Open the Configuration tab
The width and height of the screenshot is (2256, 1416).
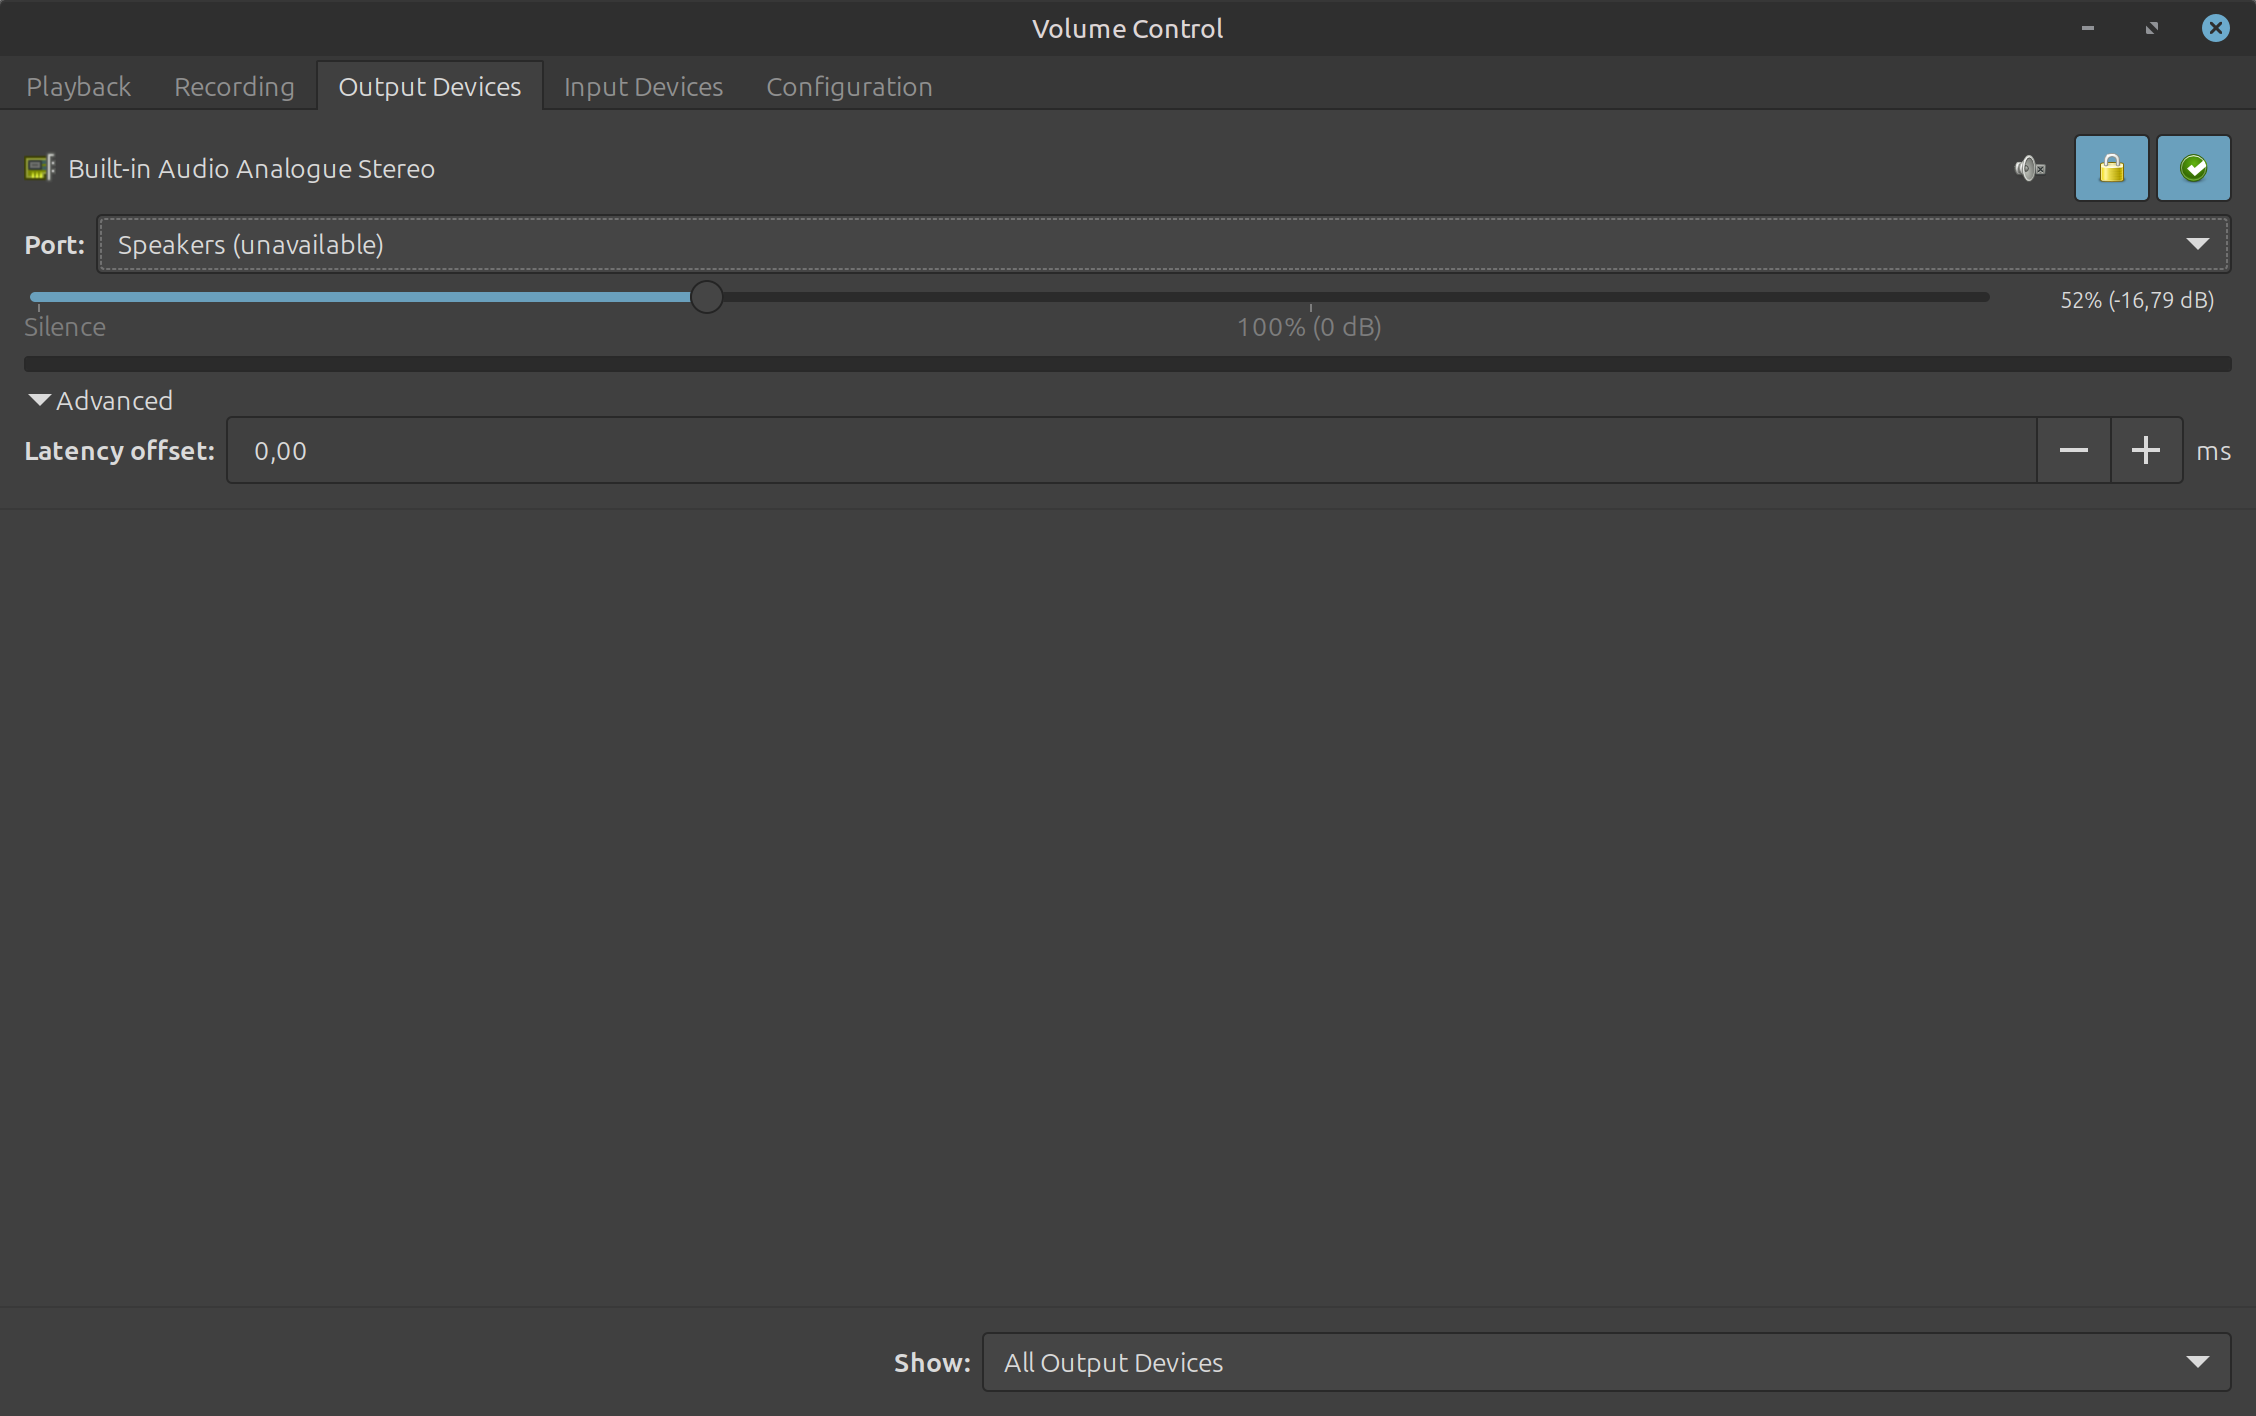point(849,86)
